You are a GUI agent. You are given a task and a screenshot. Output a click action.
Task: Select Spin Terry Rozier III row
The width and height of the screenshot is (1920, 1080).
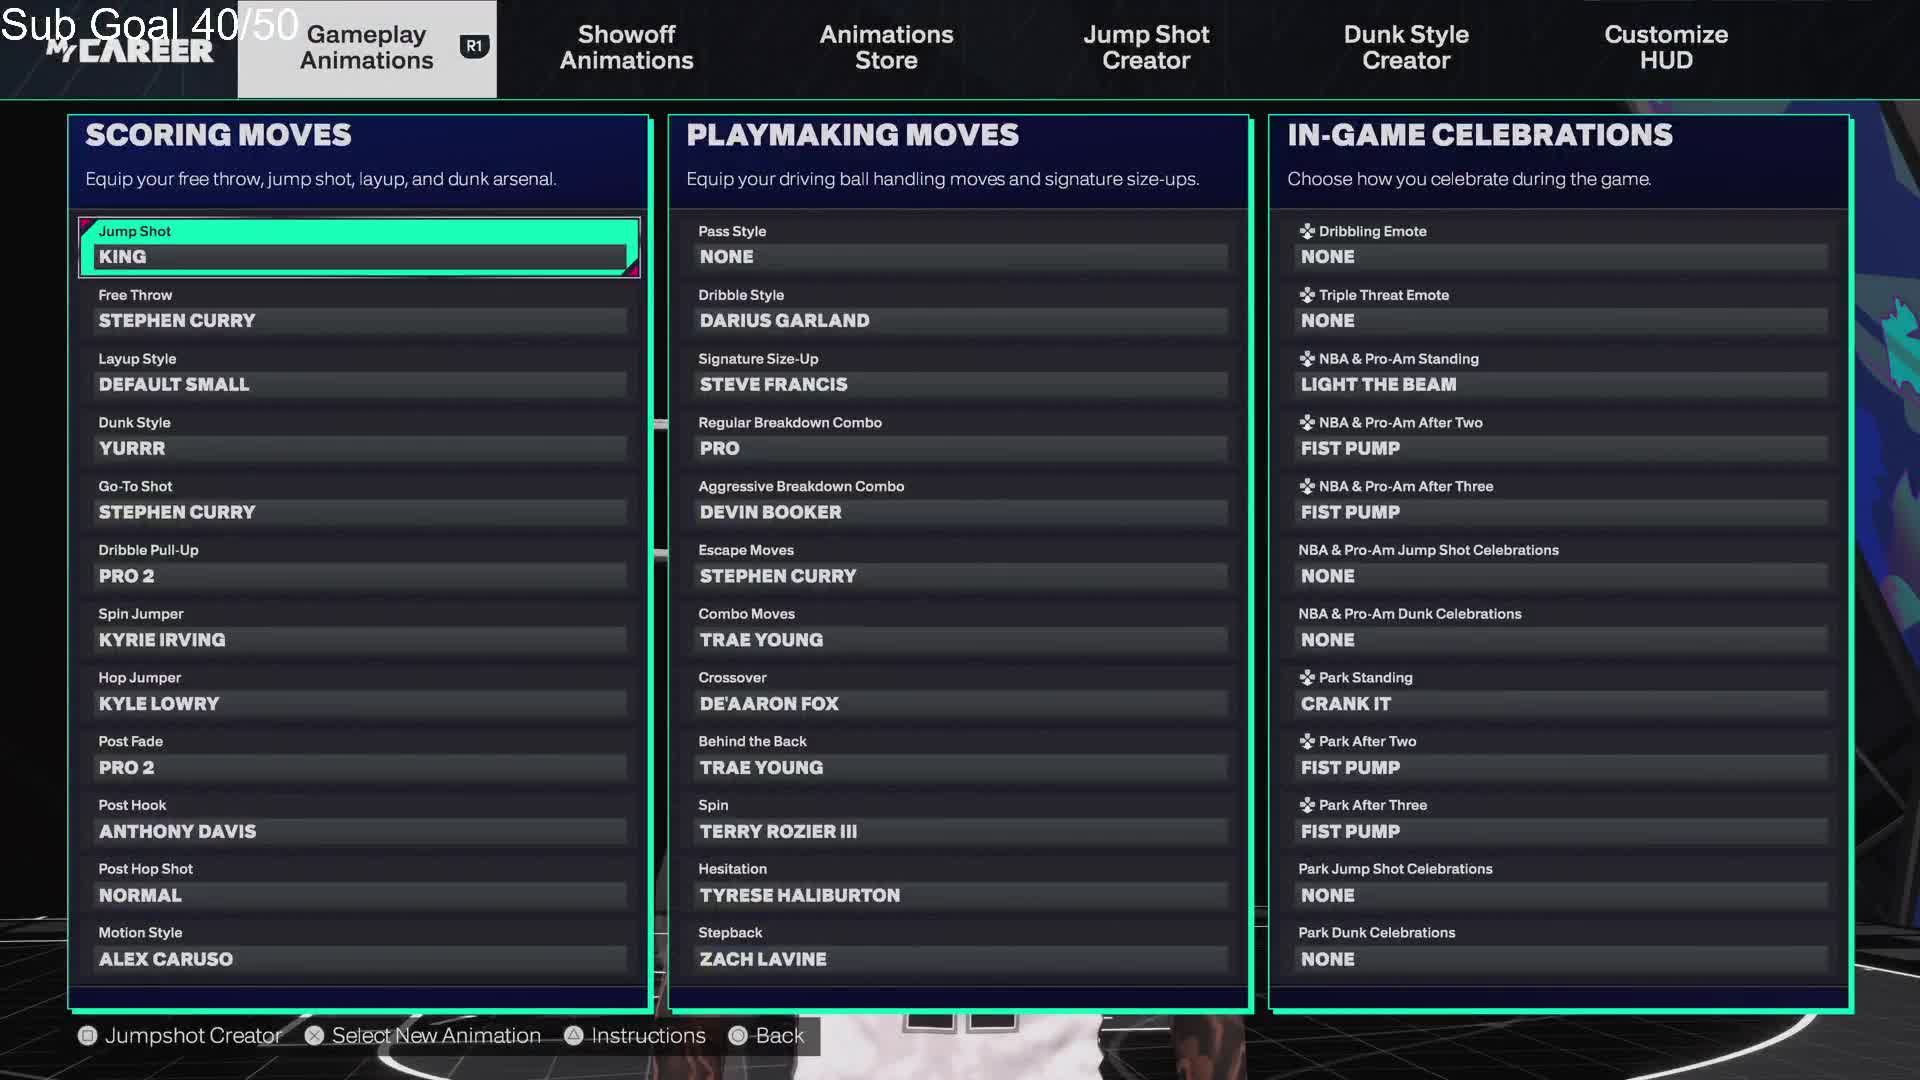[960, 821]
